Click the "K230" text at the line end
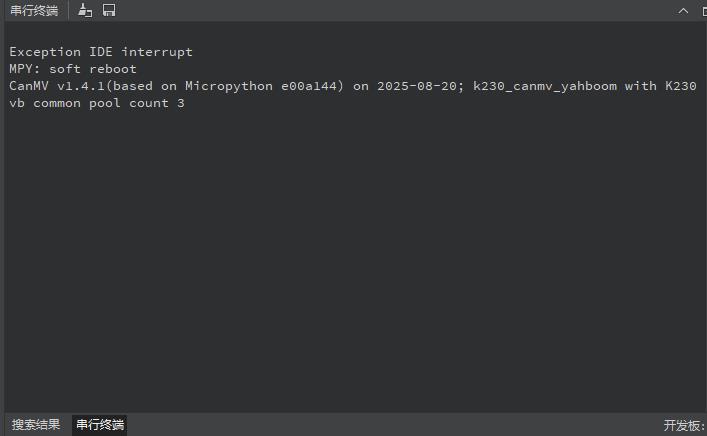 (x=680, y=86)
